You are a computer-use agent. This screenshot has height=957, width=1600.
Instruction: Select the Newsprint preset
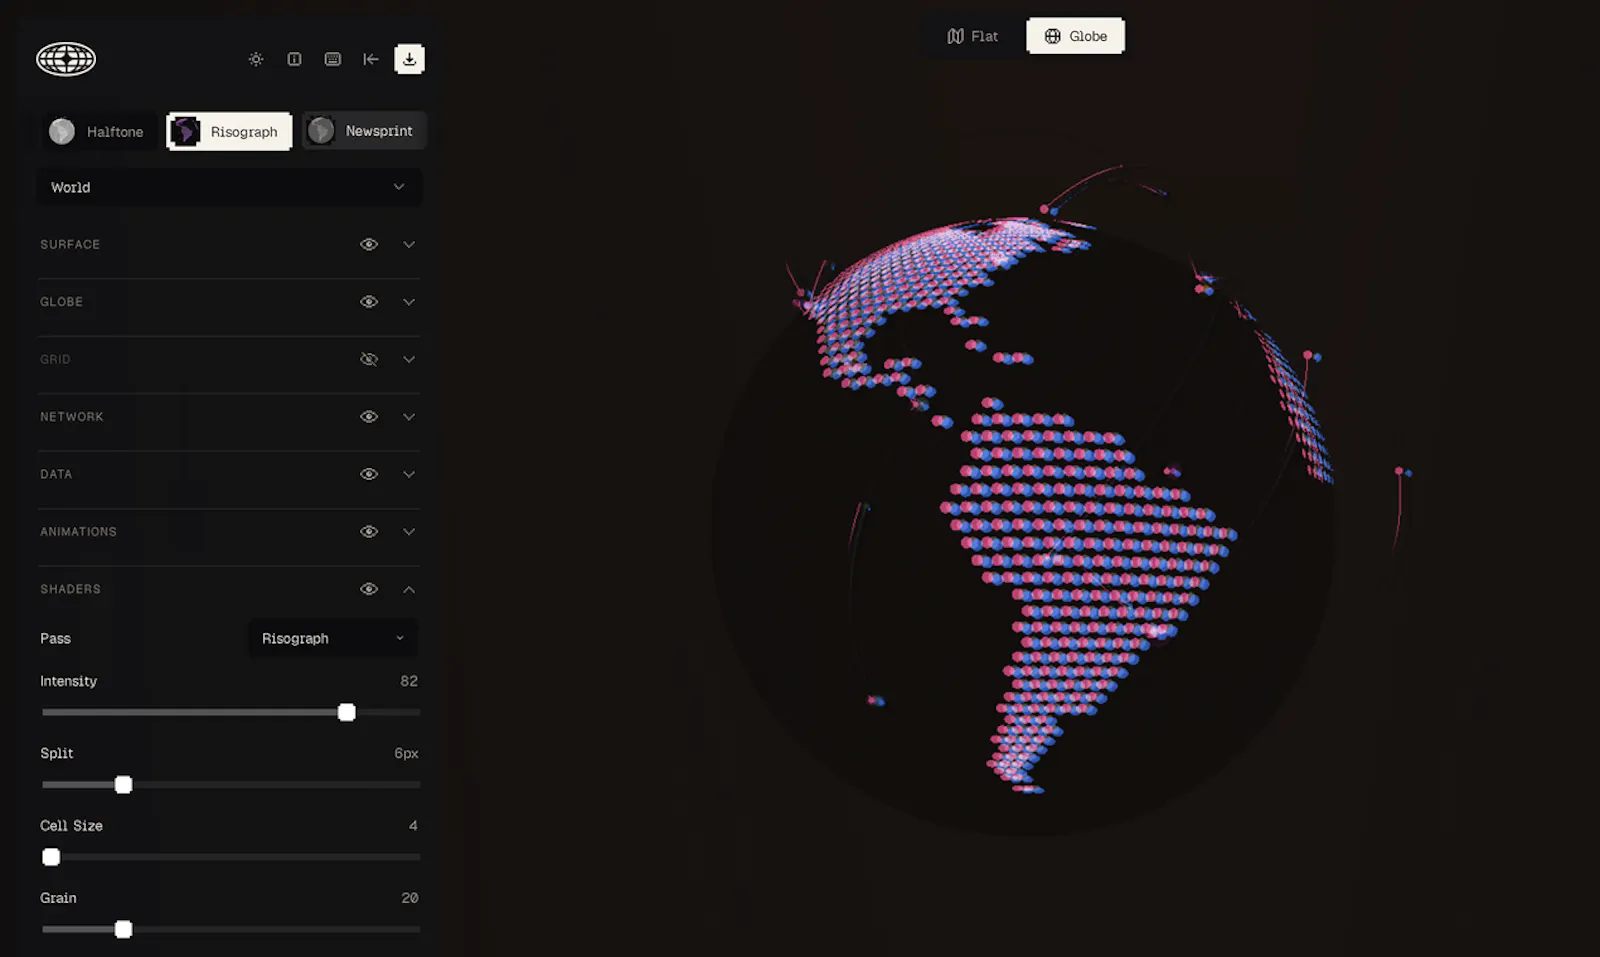pos(364,131)
